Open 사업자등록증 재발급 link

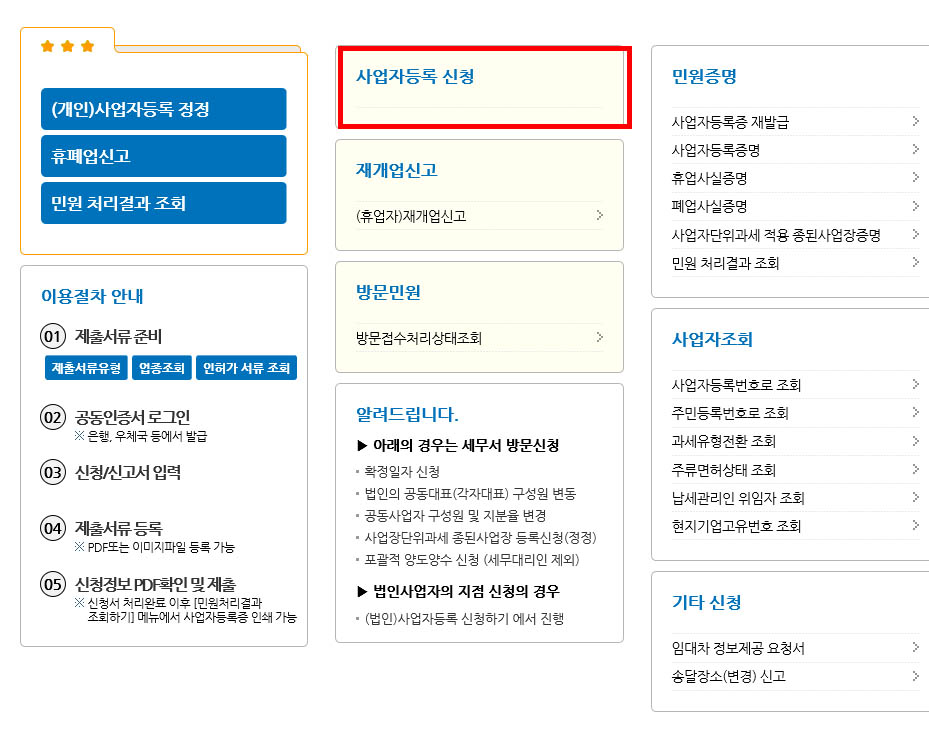point(730,122)
